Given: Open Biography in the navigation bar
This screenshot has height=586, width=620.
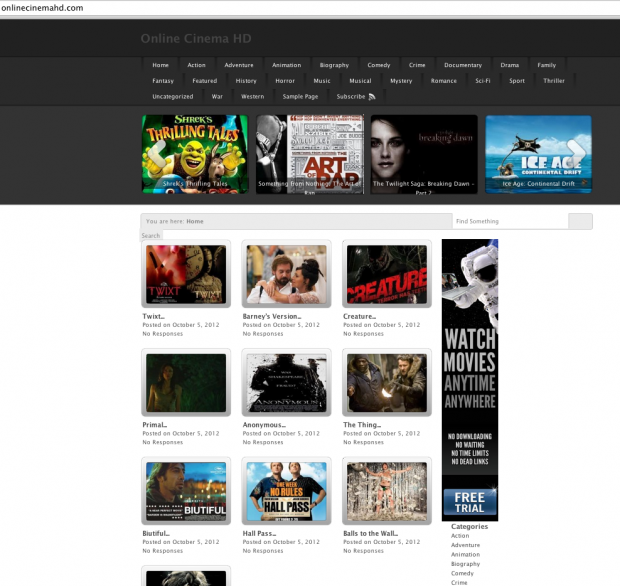Looking at the screenshot, I should 335,65.
